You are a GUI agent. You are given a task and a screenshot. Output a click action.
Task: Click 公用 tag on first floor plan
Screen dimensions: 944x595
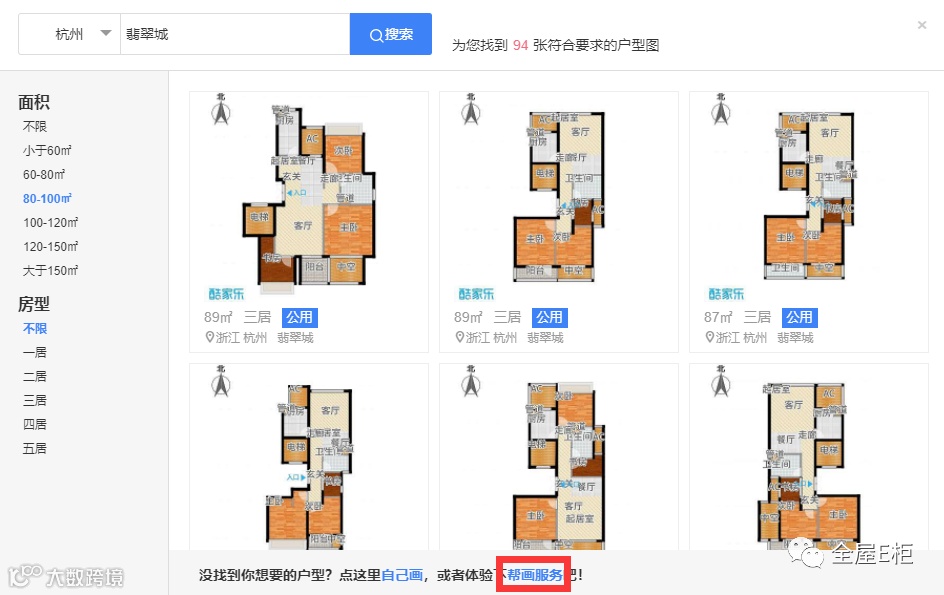coord(299,317)
